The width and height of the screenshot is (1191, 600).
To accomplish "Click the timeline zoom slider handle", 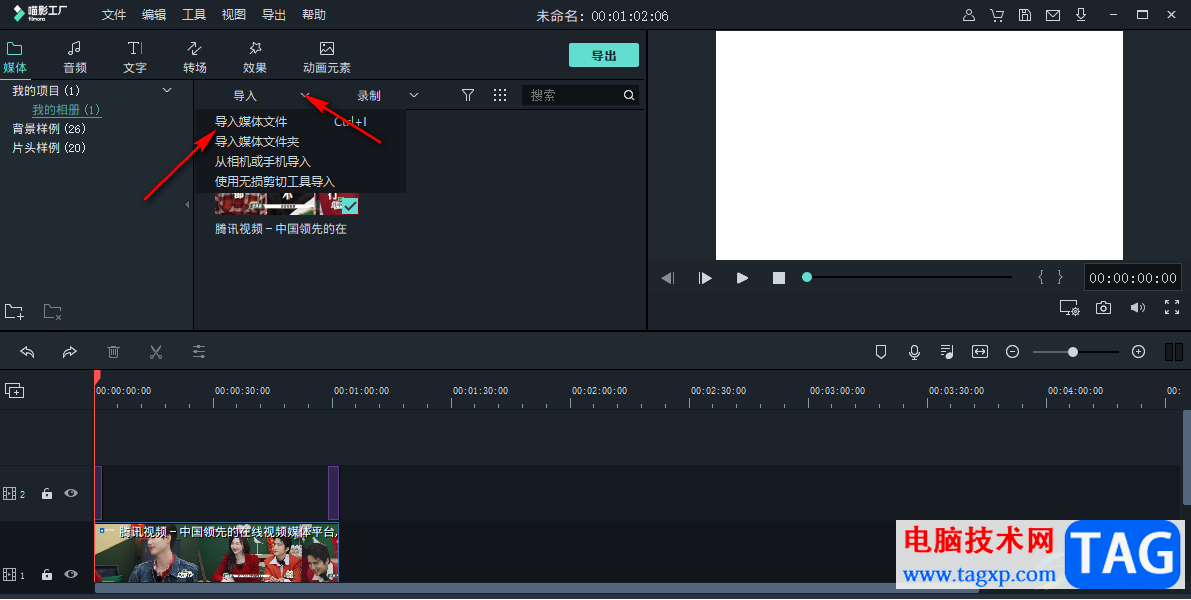I will [x=1073, y=352].
